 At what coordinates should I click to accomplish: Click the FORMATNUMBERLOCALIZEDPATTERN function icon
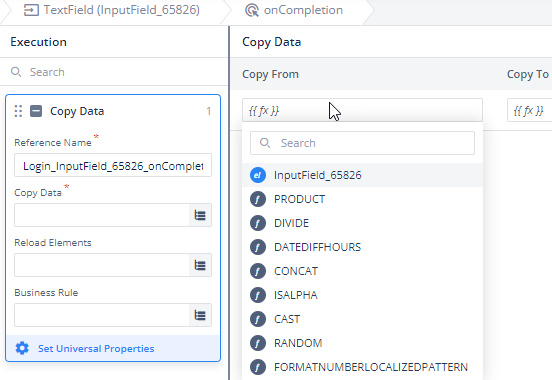[x=258, y=367]
